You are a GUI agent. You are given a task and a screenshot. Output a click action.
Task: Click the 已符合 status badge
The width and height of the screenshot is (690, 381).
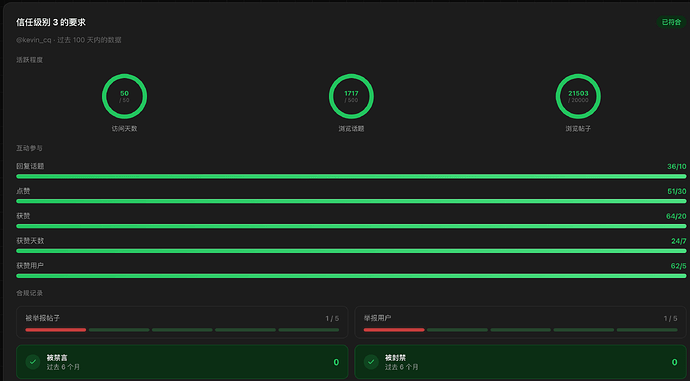(x=671, y=22)
